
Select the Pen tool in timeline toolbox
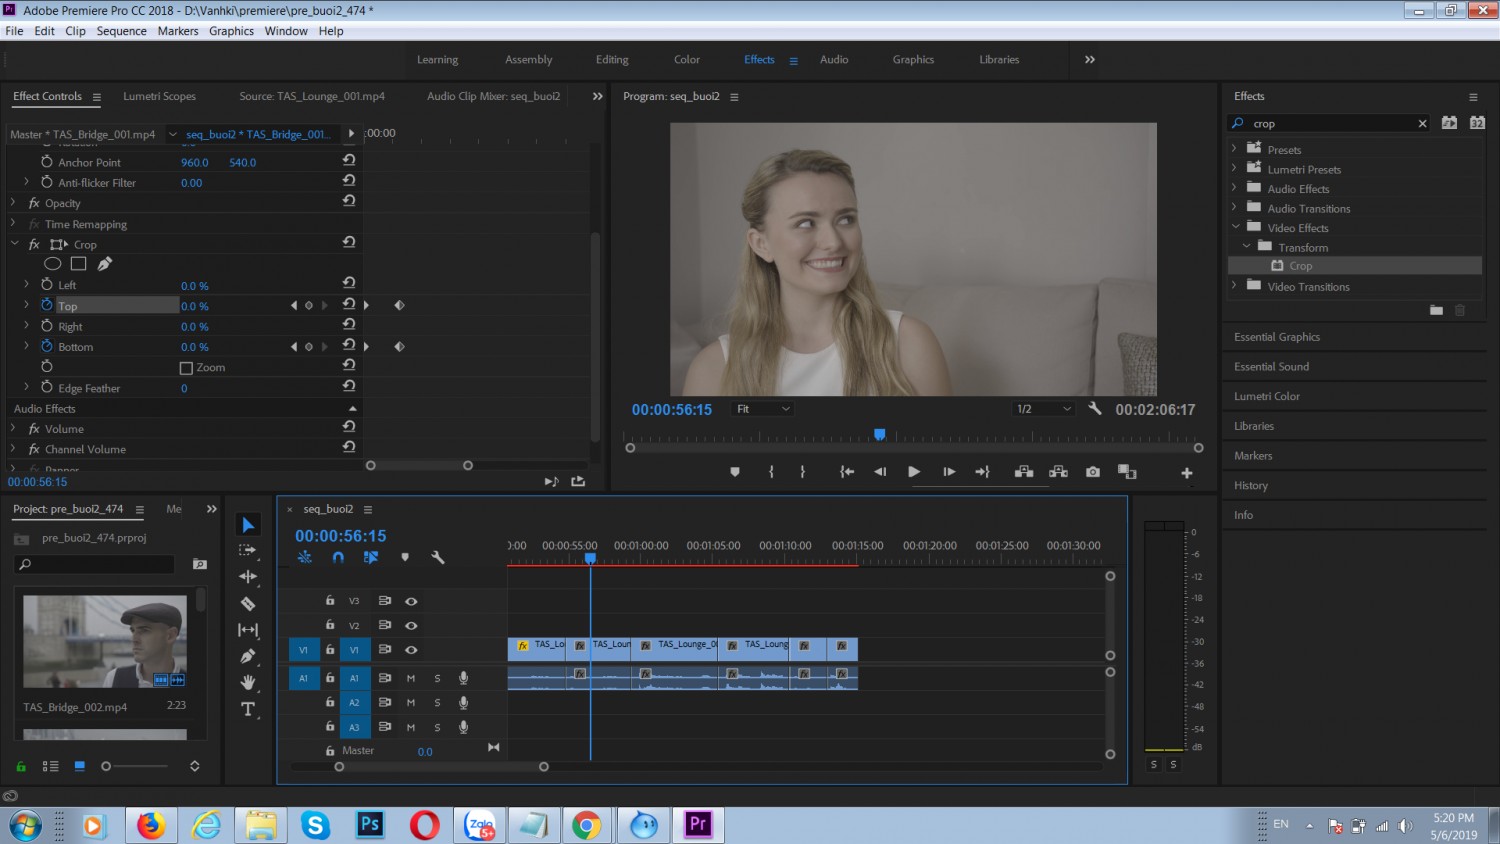[x=248, y=656]
